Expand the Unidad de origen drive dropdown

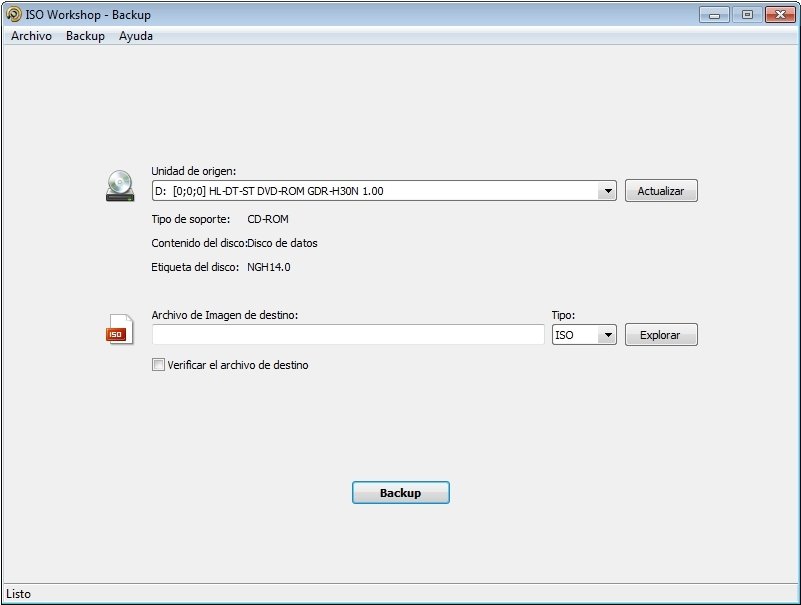click(x=608, y=191)
